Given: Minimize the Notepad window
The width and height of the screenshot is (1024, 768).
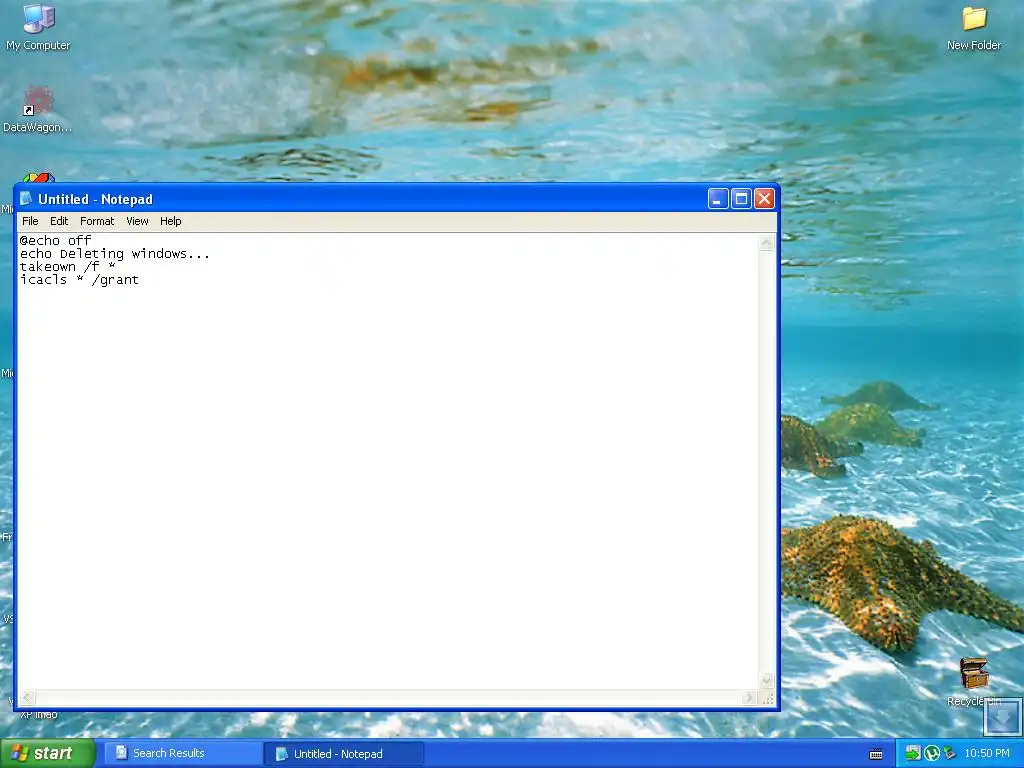Looking at the screenshot, I should [718, 199].
